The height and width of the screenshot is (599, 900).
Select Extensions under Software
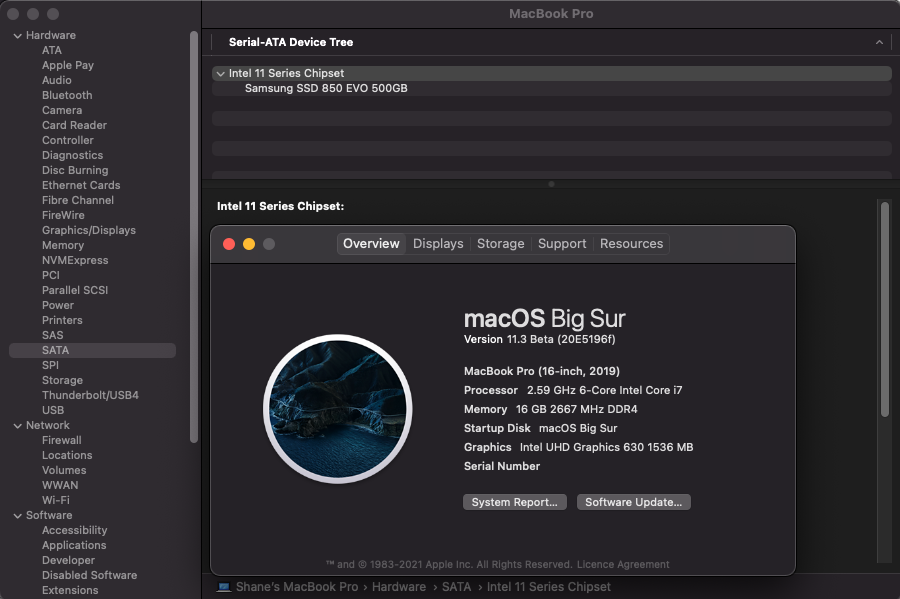[x=70, y=590]
